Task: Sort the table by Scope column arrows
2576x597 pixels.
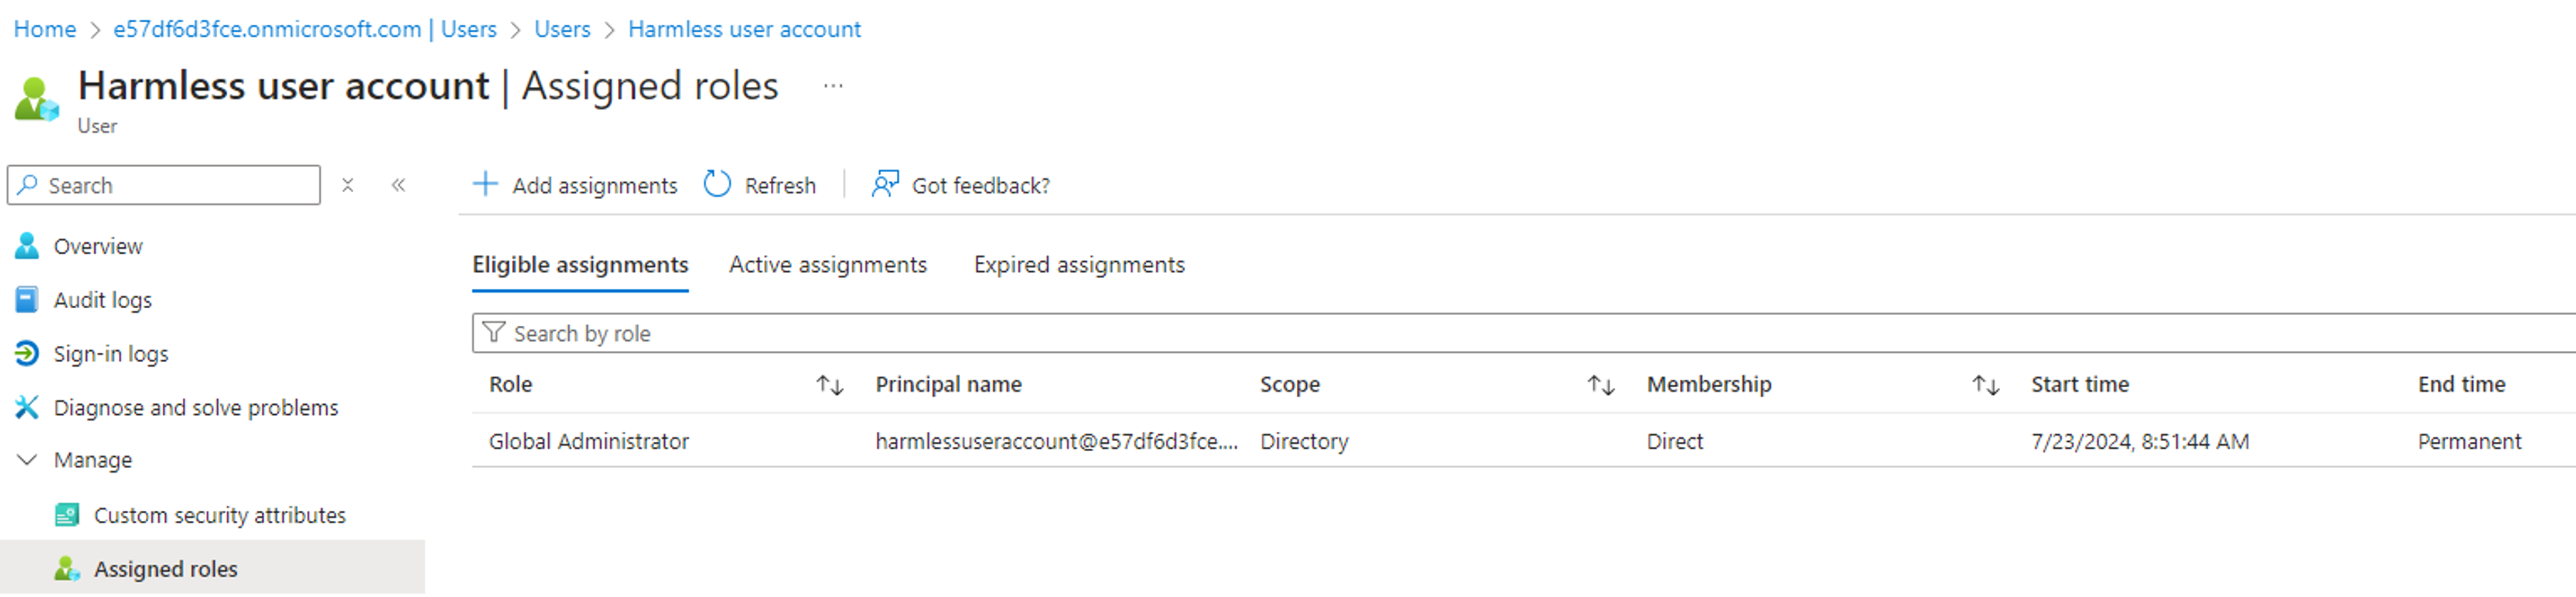Action: pos(1601,385)
